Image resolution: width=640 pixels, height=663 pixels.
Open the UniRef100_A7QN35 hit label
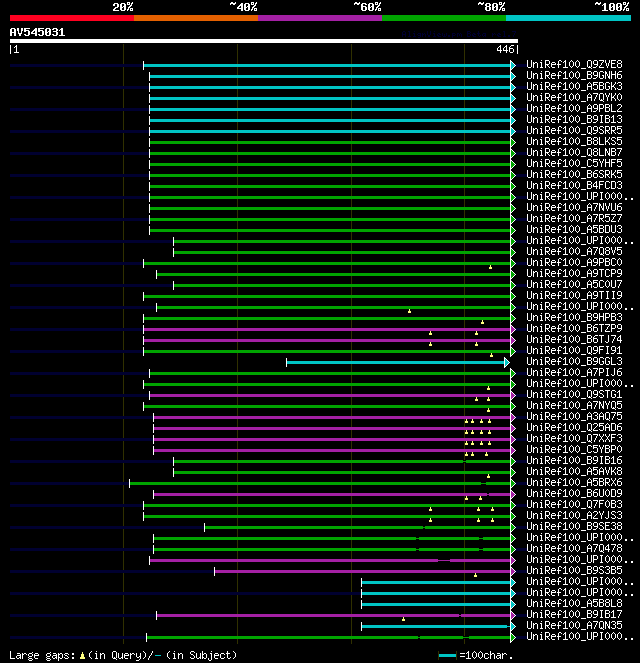(574, 625)
